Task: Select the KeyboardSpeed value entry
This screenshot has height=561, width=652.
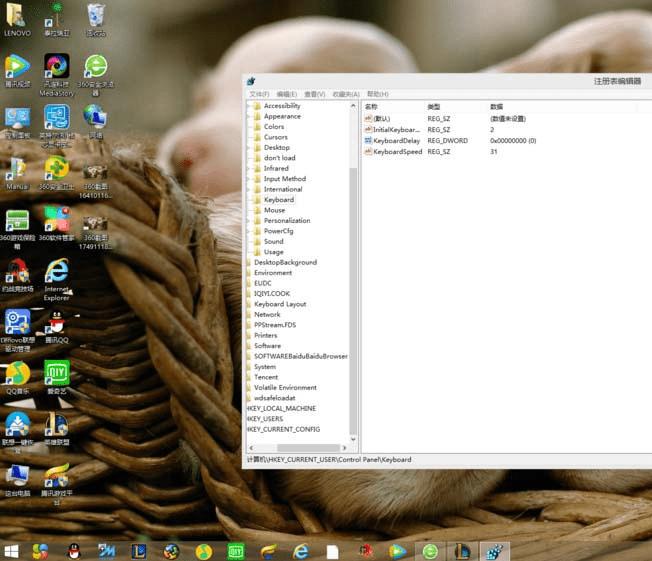Action: (397, 152)
